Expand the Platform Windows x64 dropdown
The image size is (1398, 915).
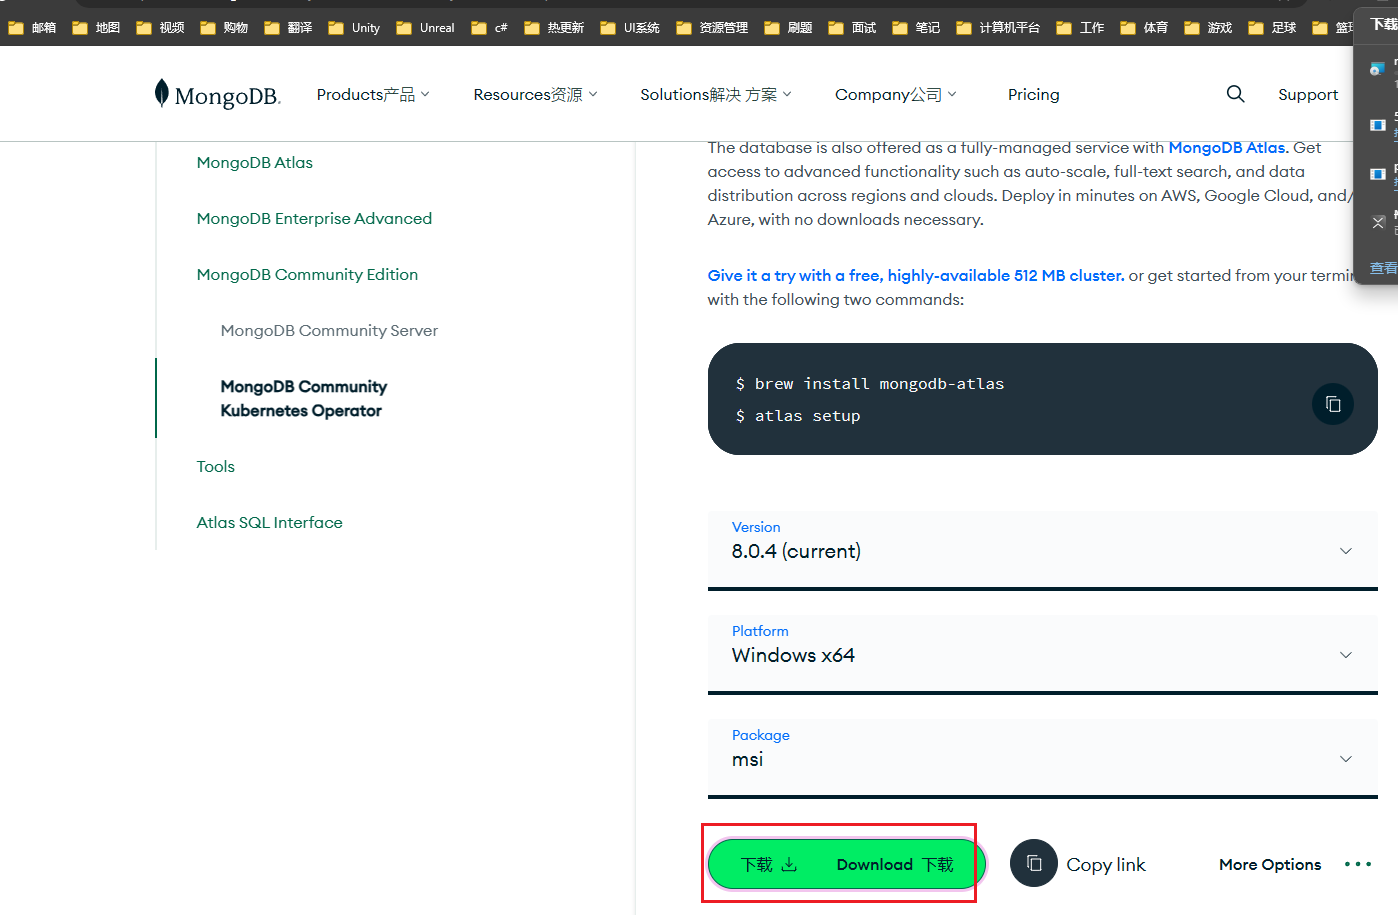coord(1042,654)
